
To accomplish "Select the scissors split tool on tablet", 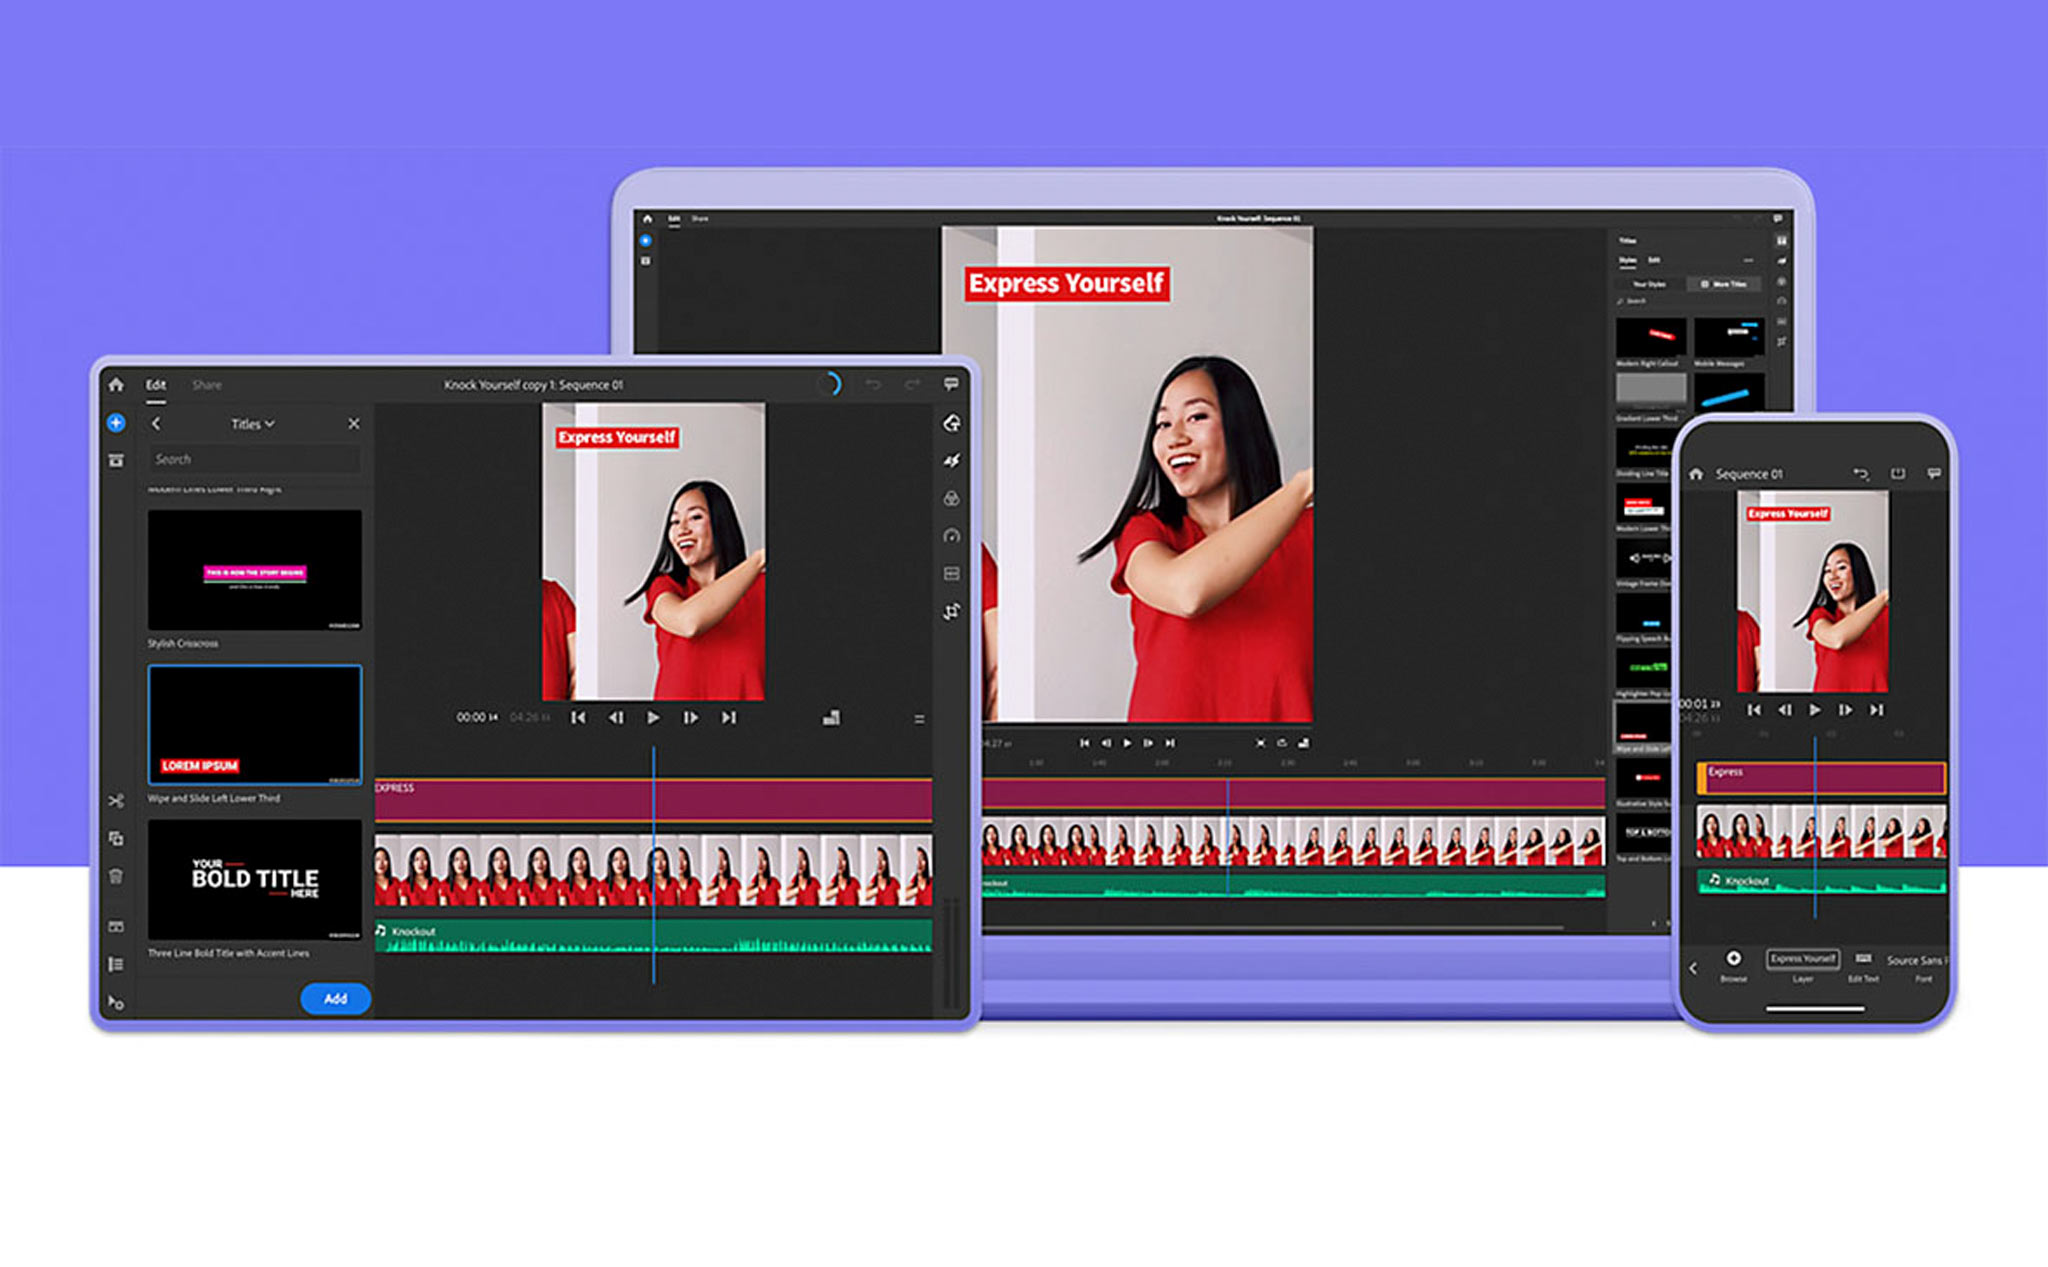I will tap(116, 801).
